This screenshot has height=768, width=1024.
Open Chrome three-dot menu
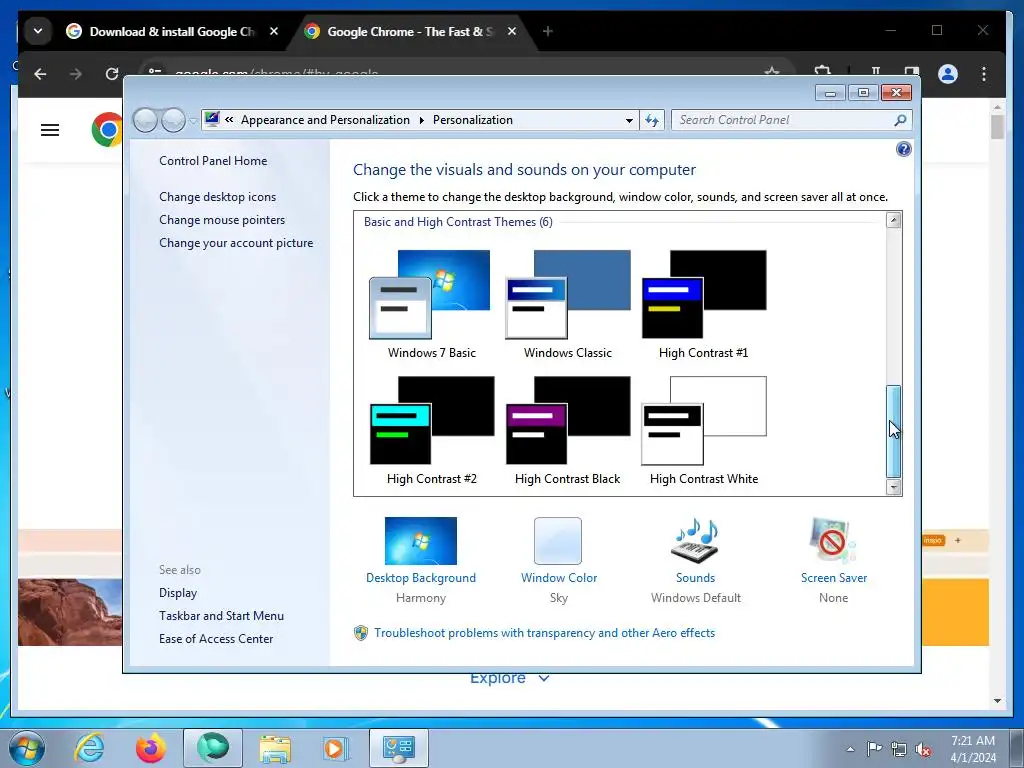[984, 74]
